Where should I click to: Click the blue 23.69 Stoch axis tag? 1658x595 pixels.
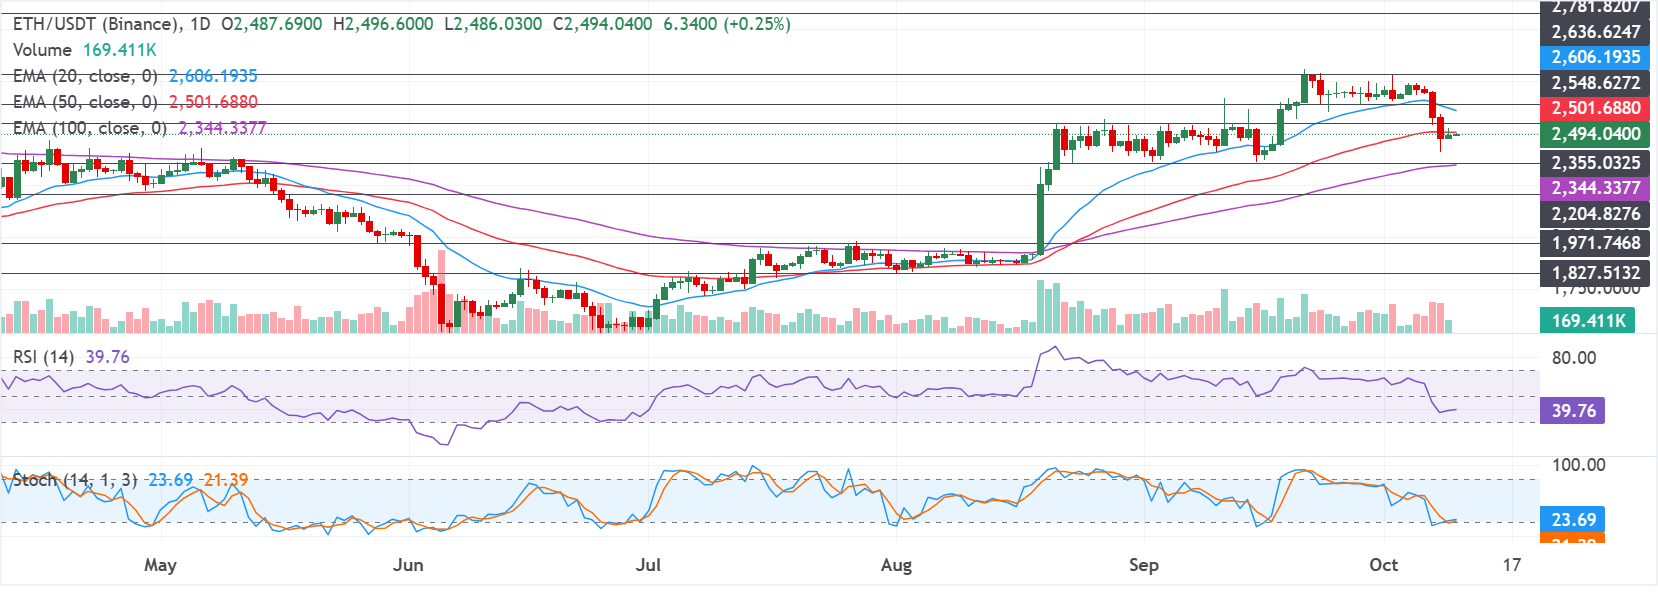coord(1573,520)
